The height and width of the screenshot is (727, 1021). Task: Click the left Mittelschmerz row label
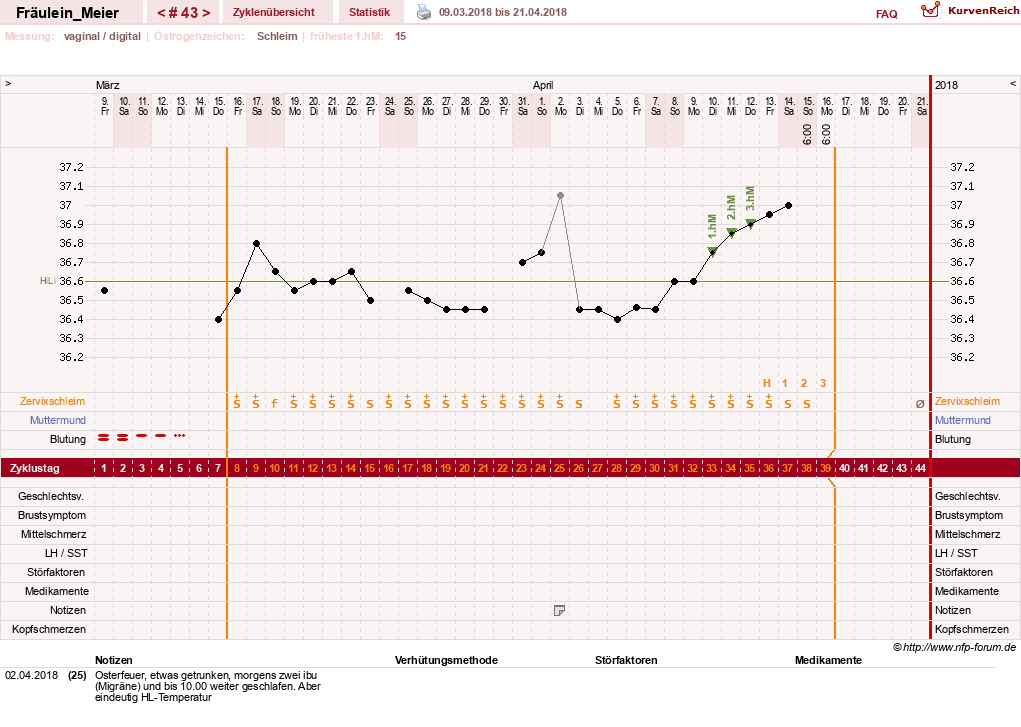(x=53, y=534)
